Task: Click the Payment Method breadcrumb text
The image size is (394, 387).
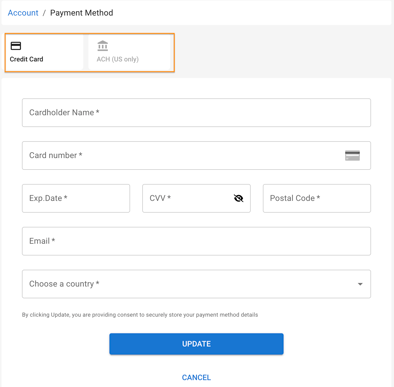Action: (x=82, y=13)
